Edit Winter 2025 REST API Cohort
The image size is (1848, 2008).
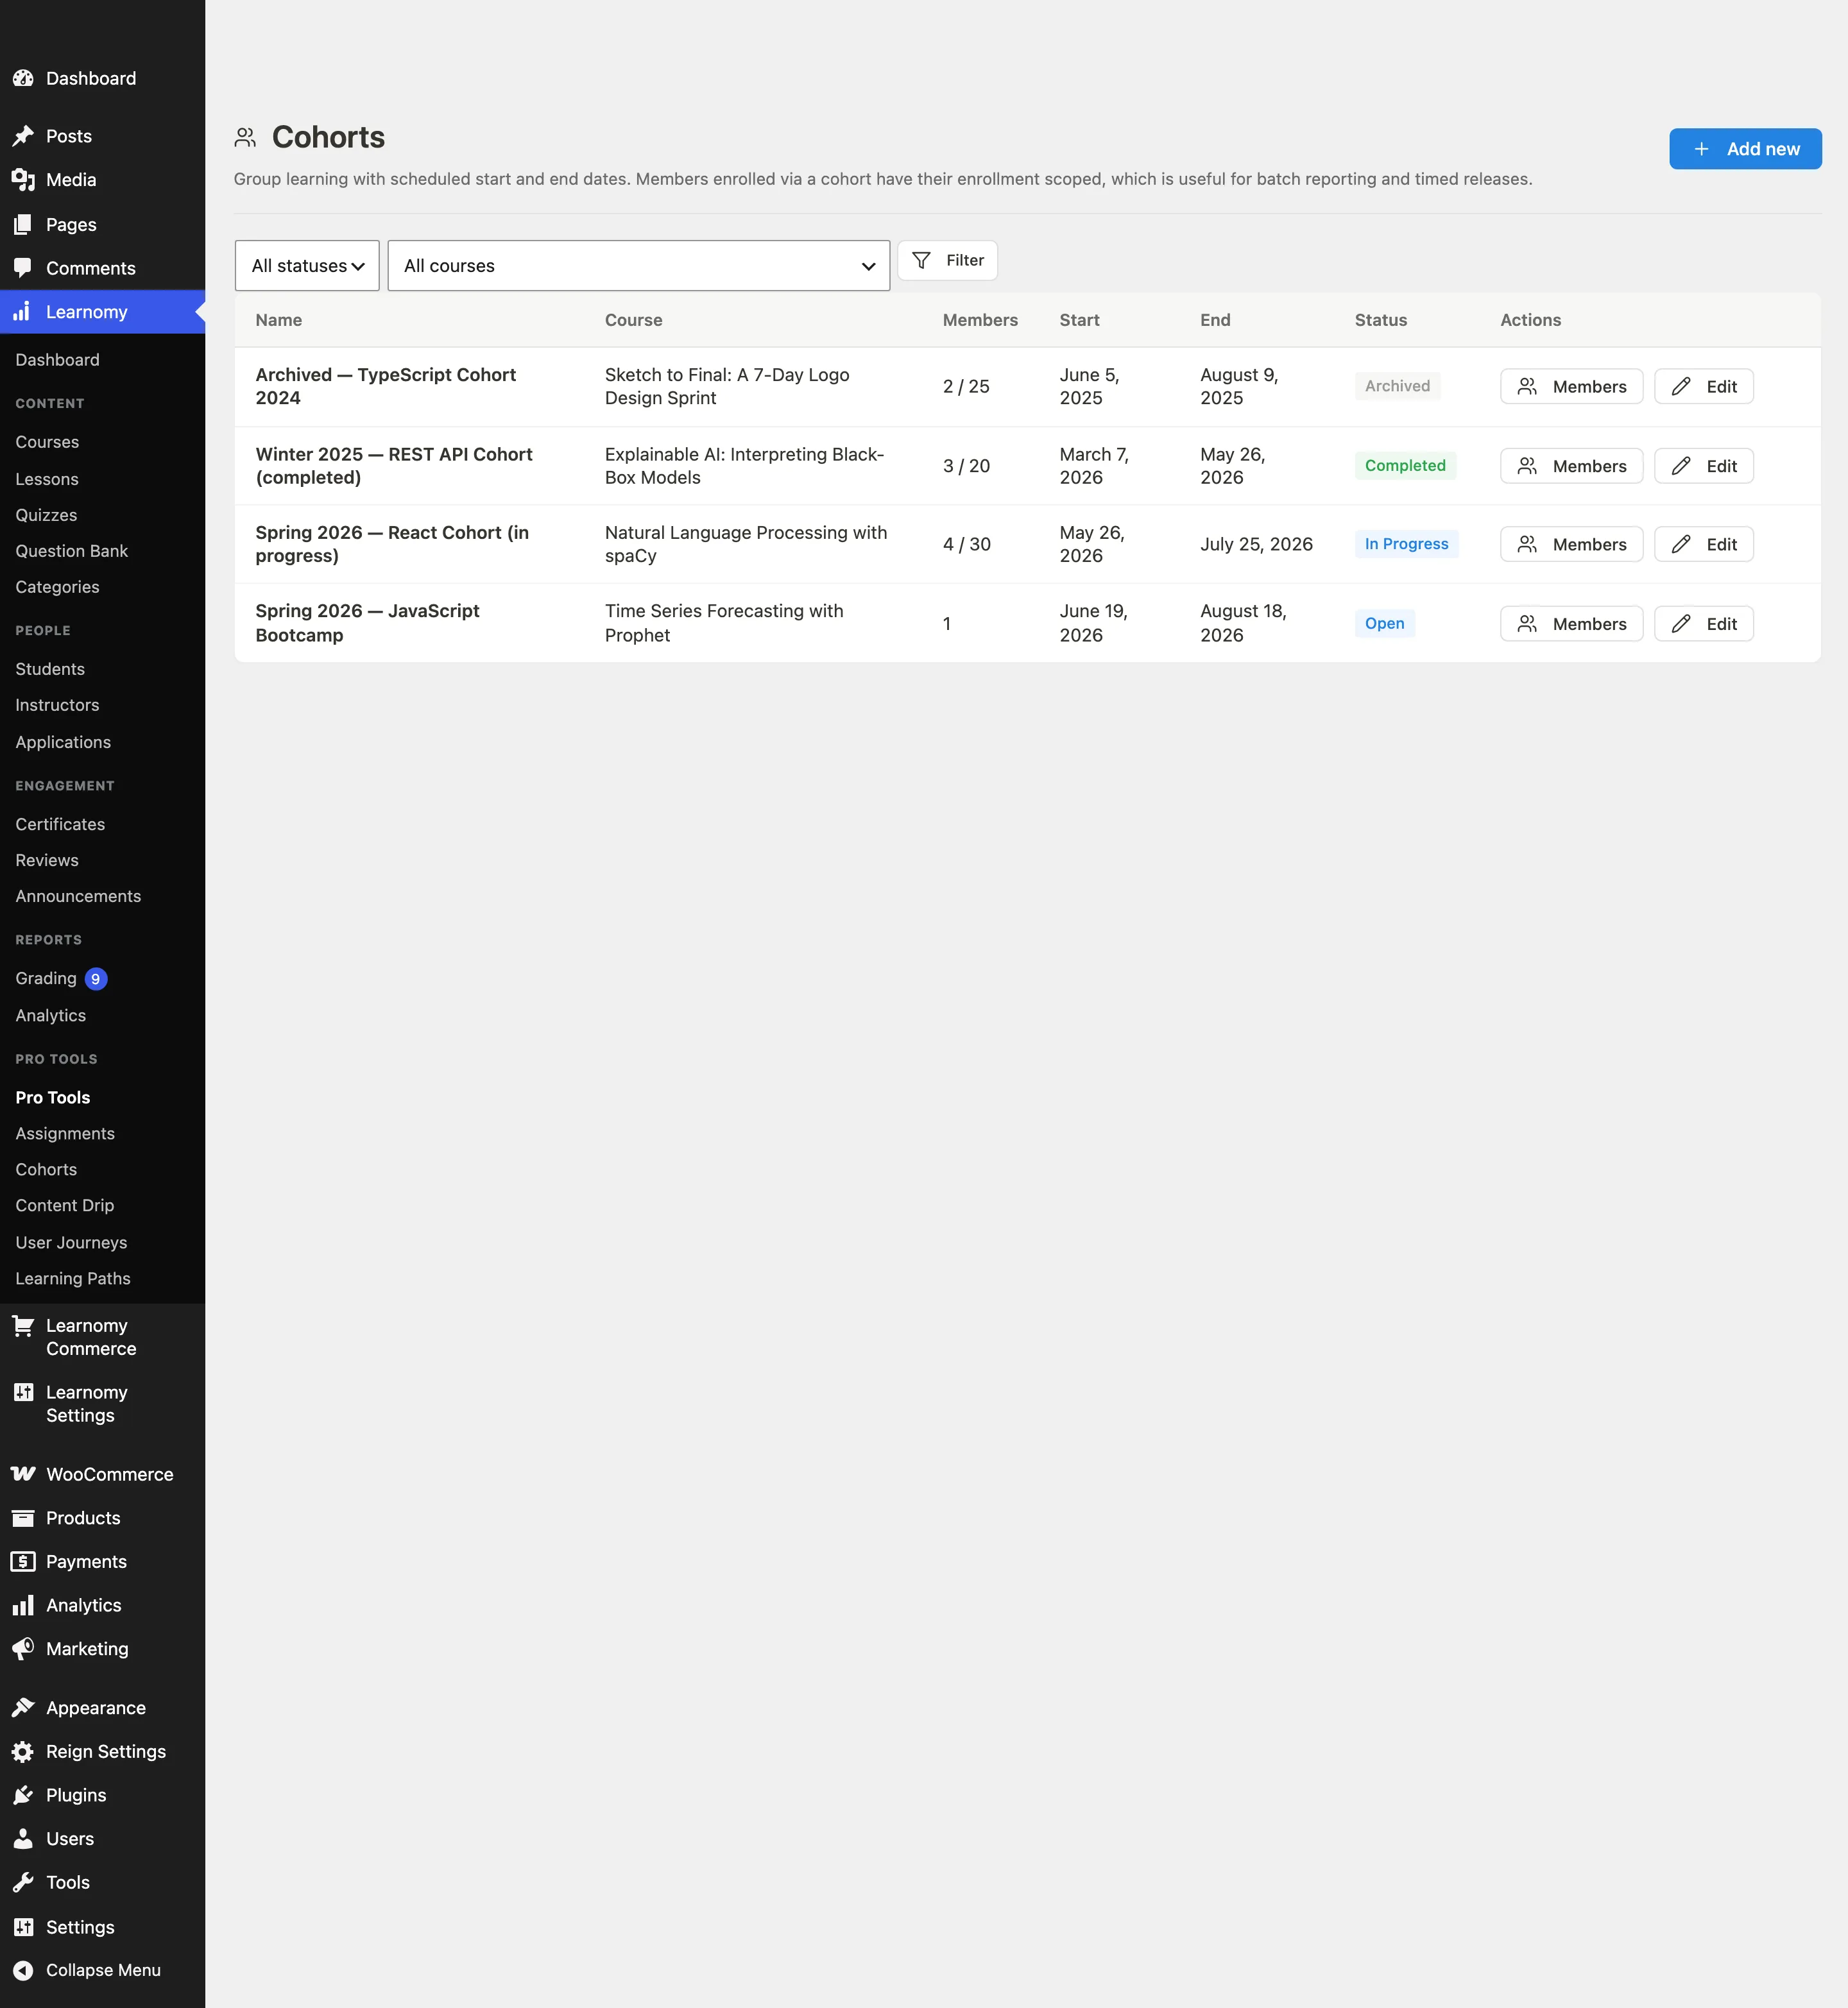pos(1703,466)
